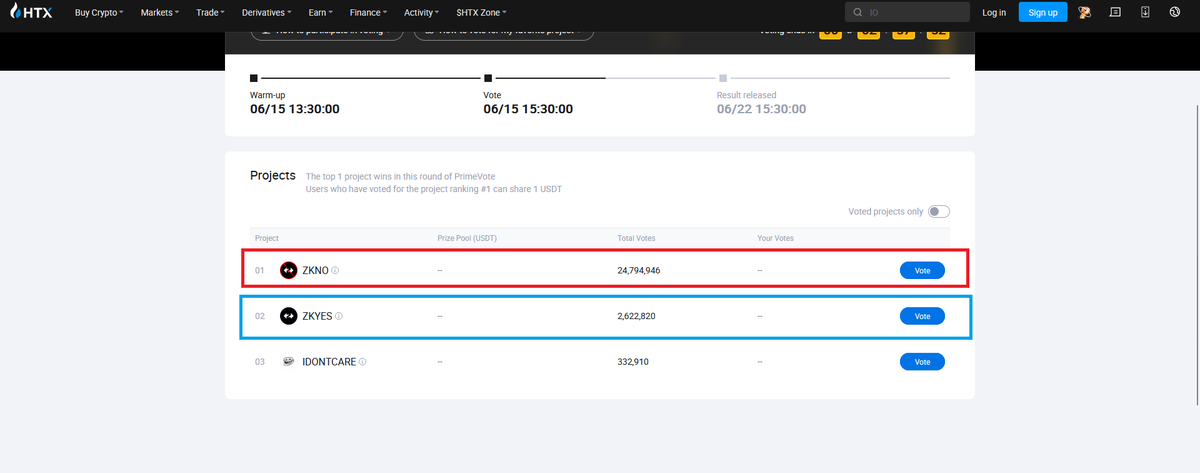
Task: Click the Sign up button
Action: (1043, 12)
